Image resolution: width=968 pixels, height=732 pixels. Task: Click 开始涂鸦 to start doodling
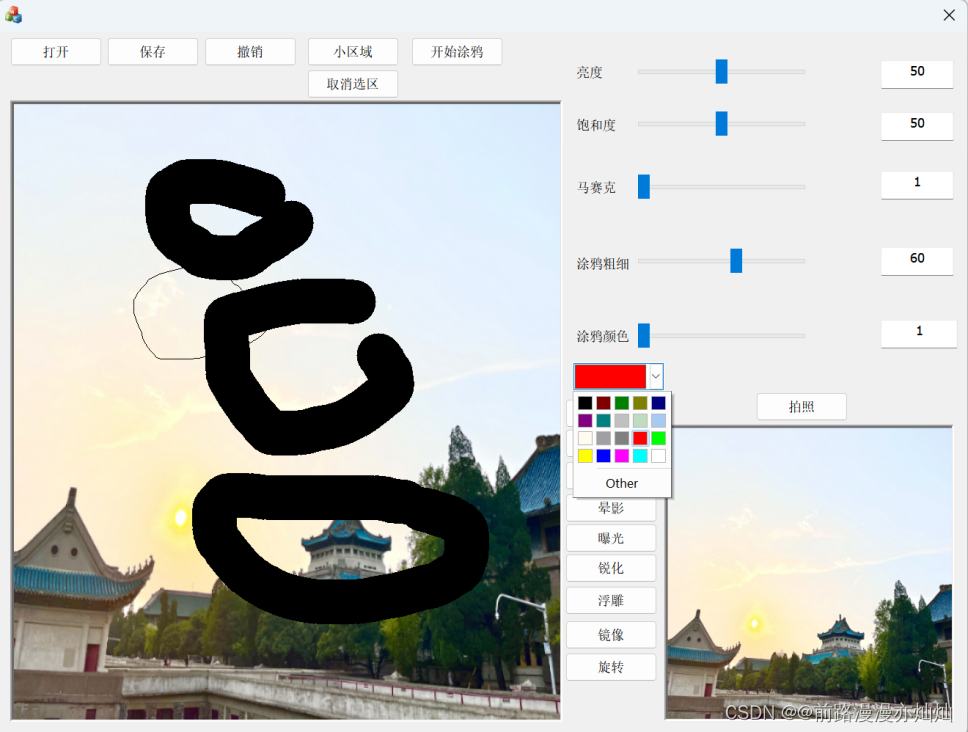pyautogui.click(x=456, y=51)
